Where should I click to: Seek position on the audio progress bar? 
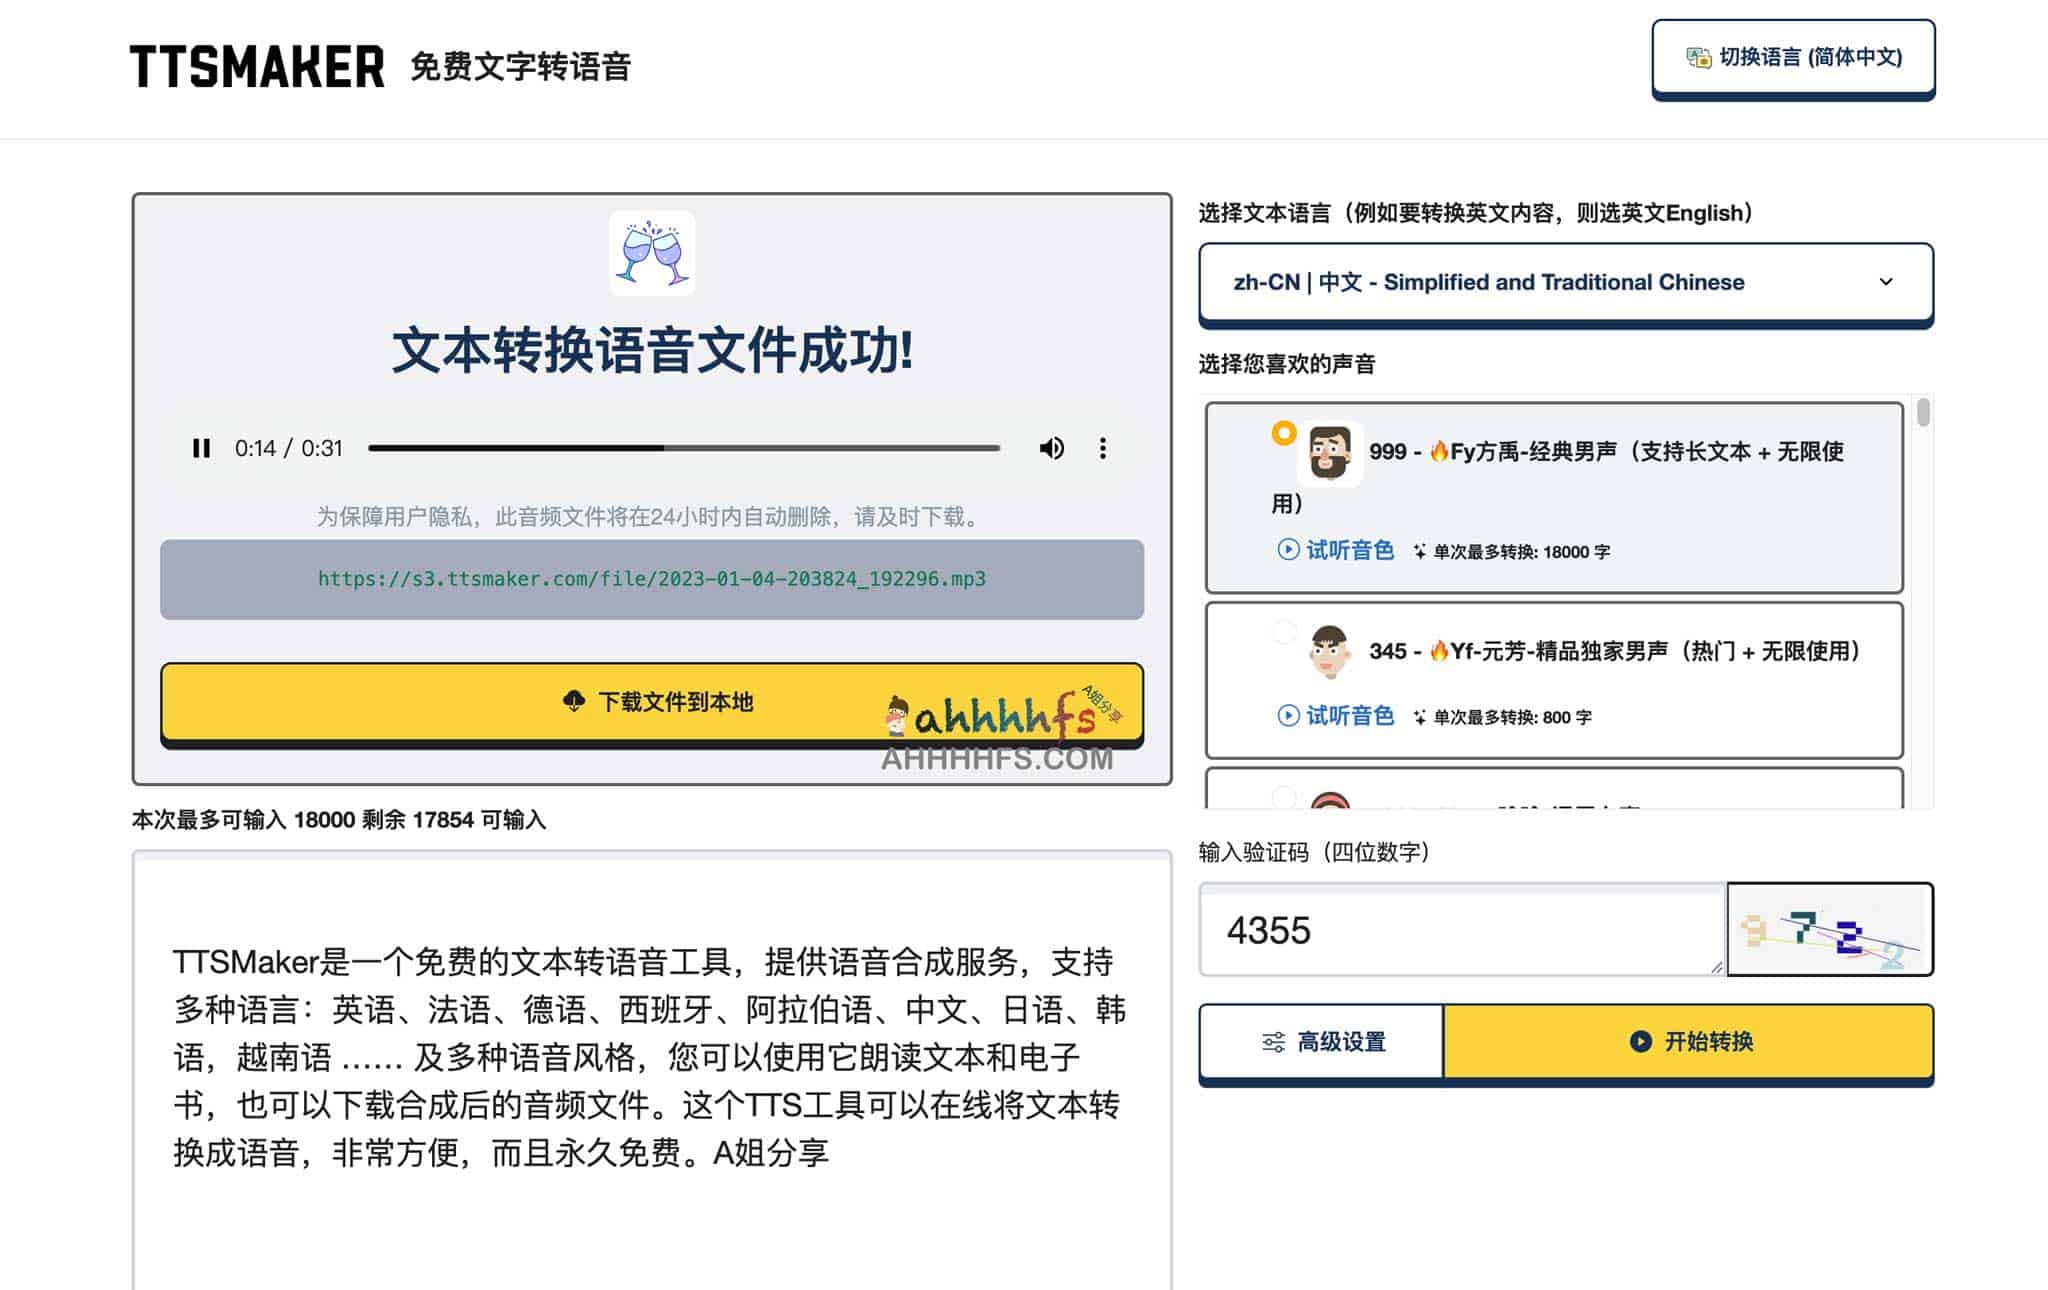[x=683, y=448]
